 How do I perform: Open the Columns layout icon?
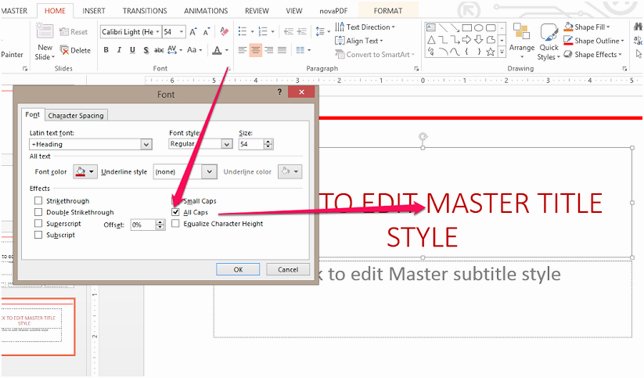pyautogui.click(x=300, y=50)
